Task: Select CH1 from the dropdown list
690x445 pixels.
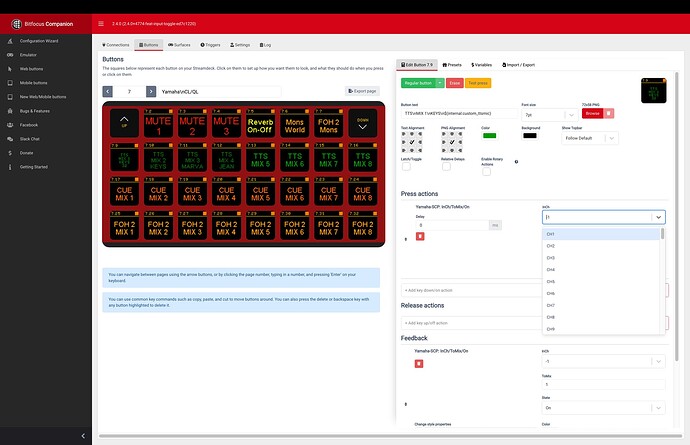Action: tap(601, 234)
